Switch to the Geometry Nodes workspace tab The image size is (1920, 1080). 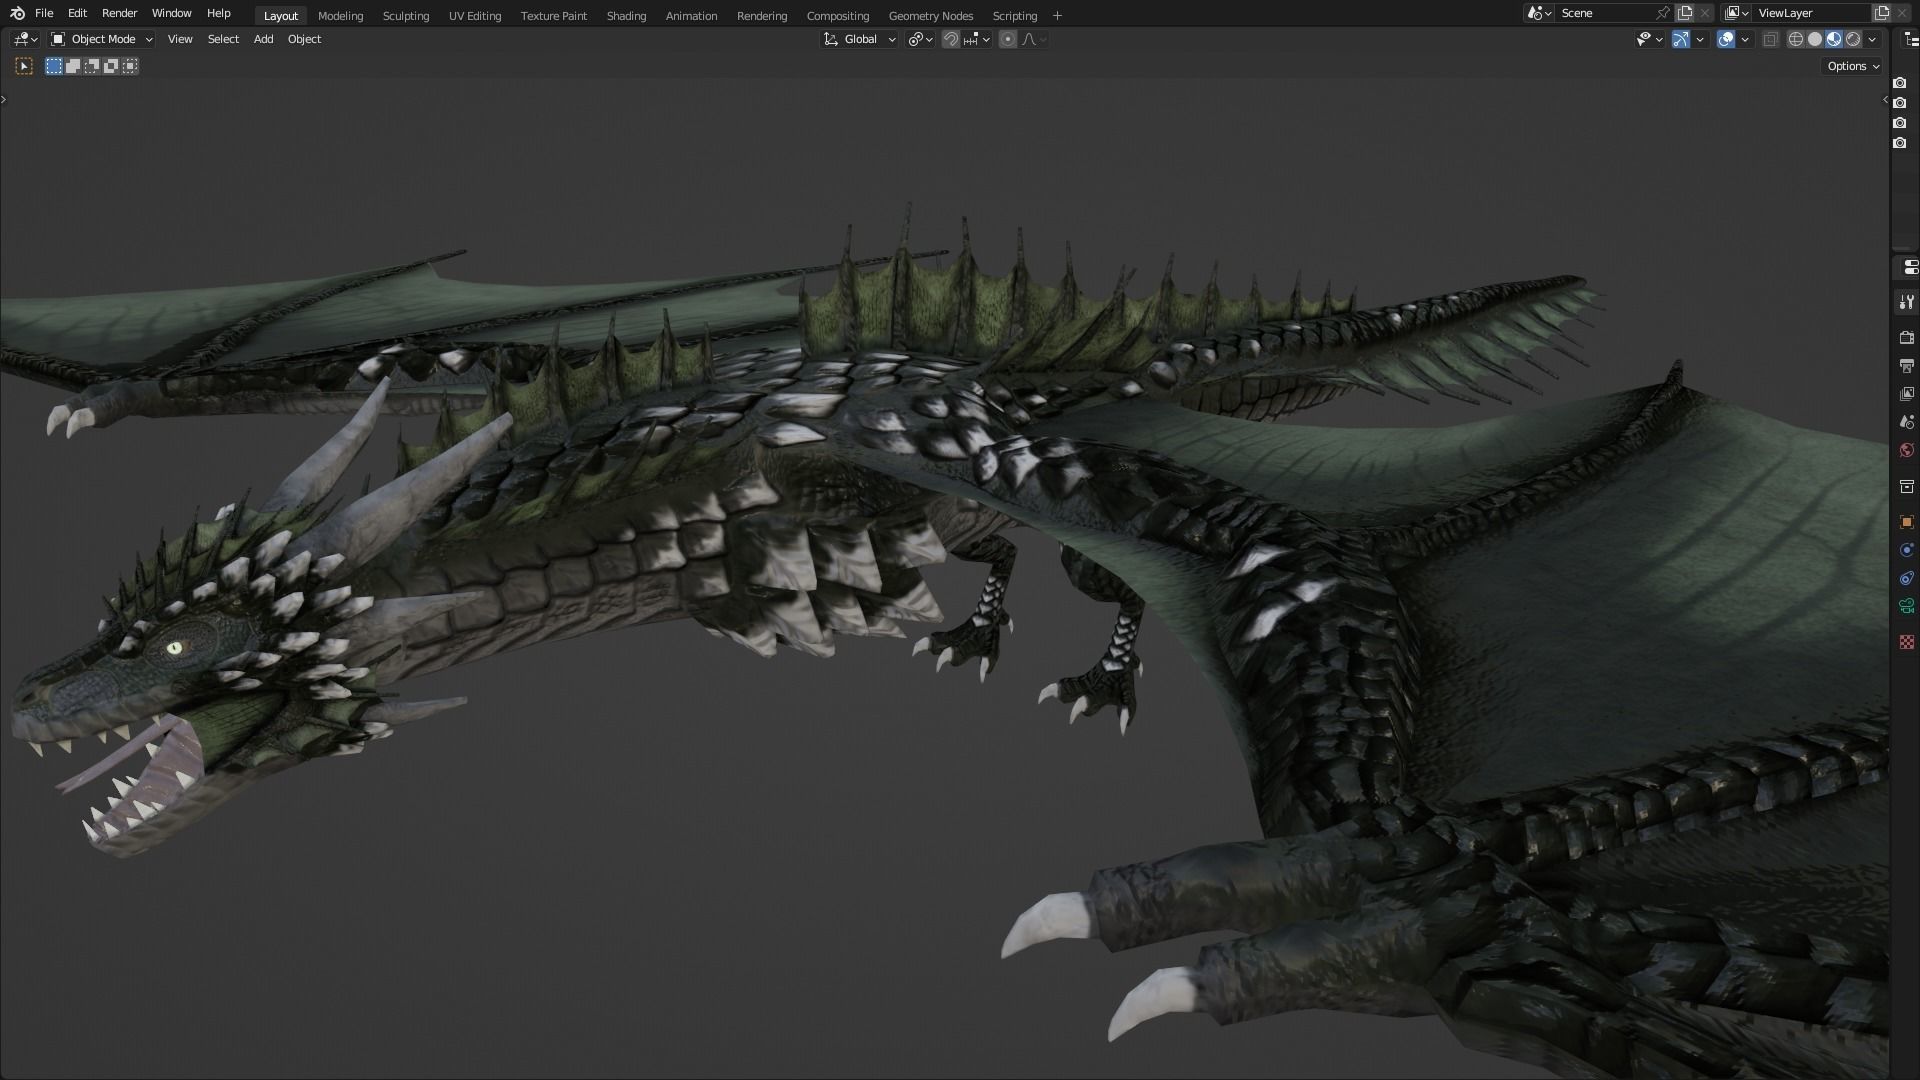tap(930, 16)
